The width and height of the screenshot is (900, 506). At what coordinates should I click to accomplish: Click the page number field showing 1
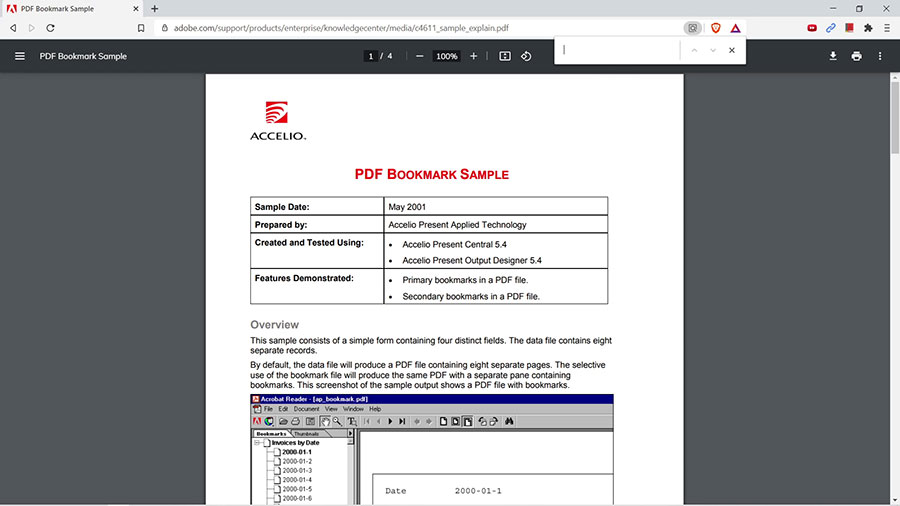(371, 56)
